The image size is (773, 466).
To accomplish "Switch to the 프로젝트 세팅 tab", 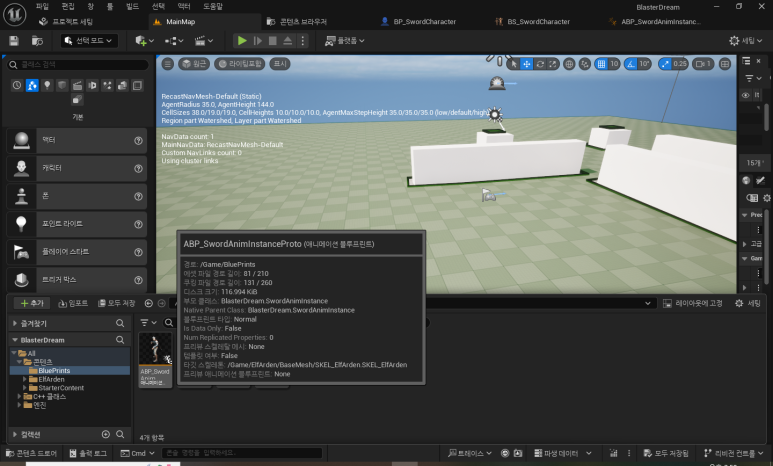I will click(66, 22).
